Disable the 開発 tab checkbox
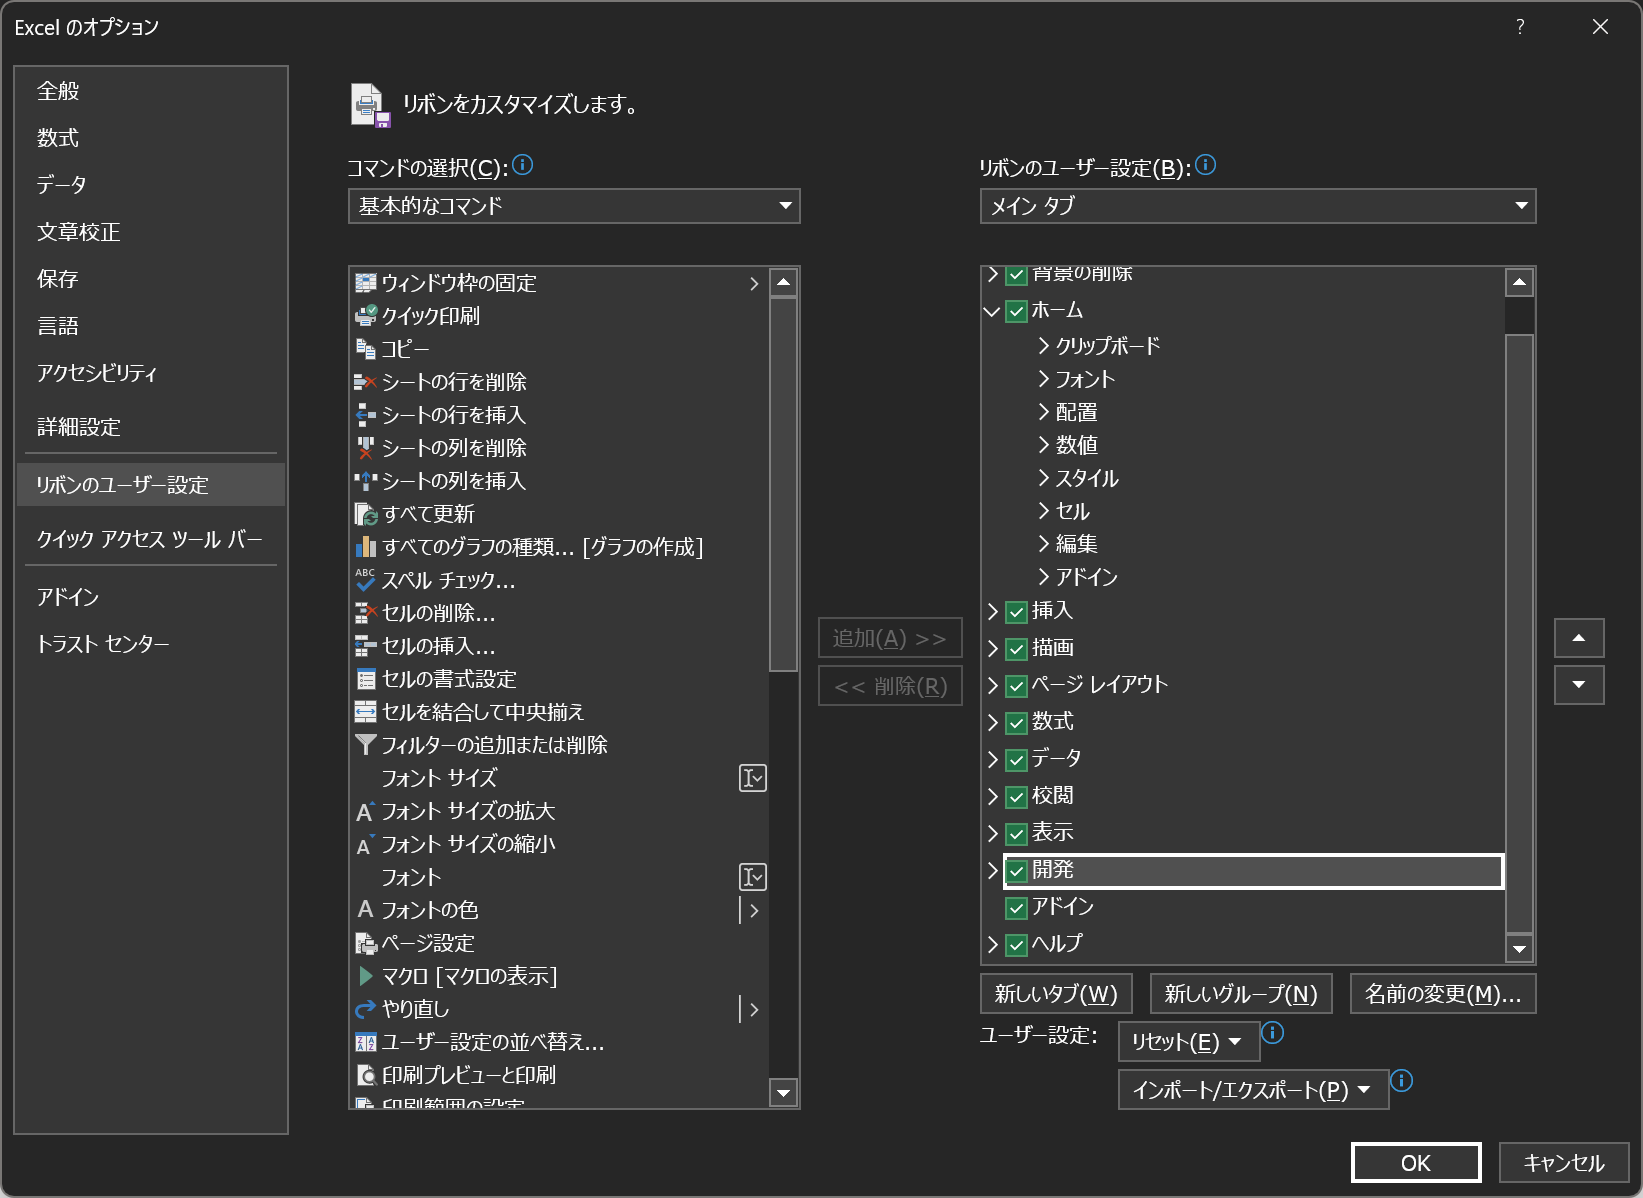 [x=1017, y=870]
